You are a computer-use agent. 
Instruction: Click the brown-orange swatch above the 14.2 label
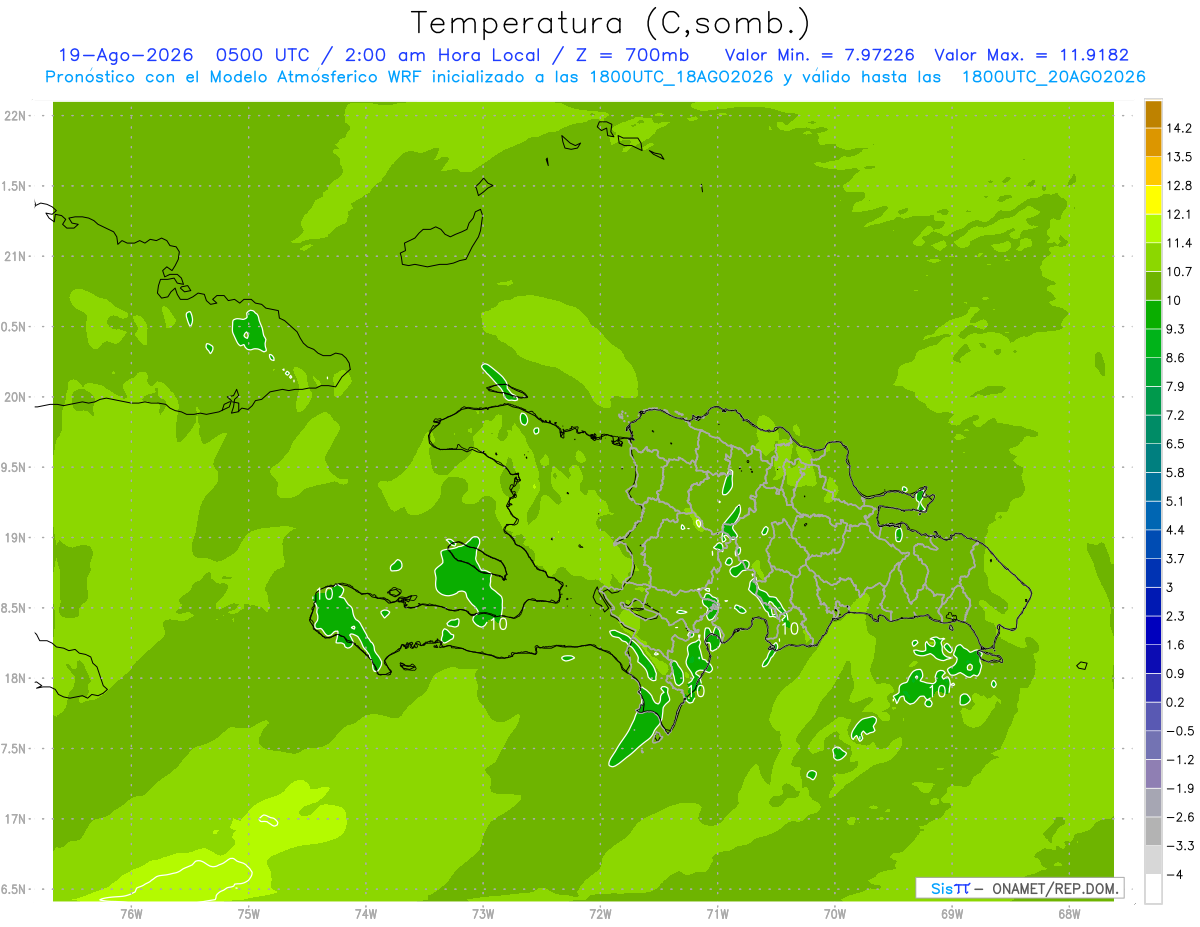point(1153,114)
